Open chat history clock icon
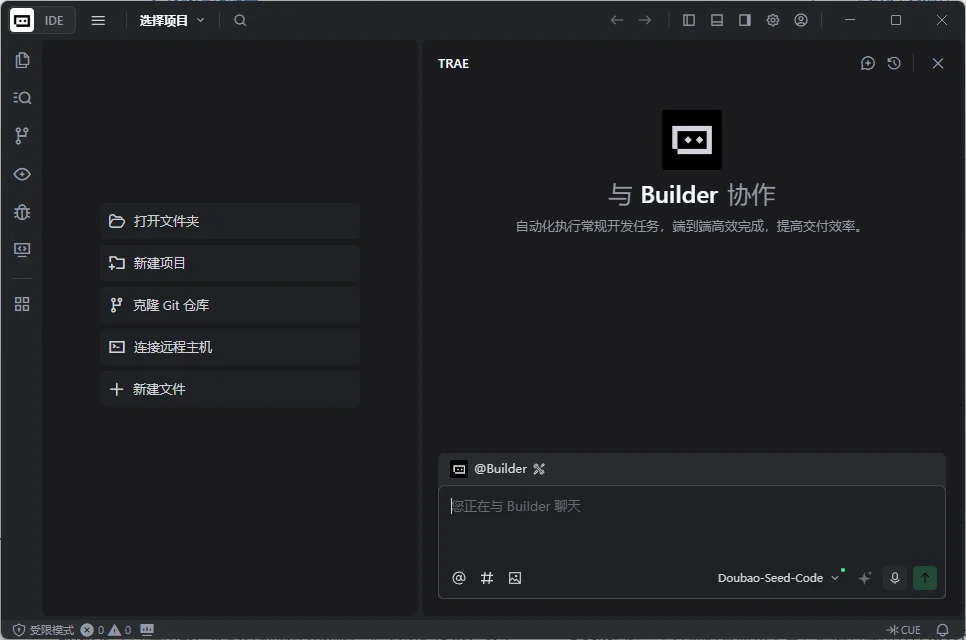The height and width of the screenshot is (640, 966). pos(894,63)
